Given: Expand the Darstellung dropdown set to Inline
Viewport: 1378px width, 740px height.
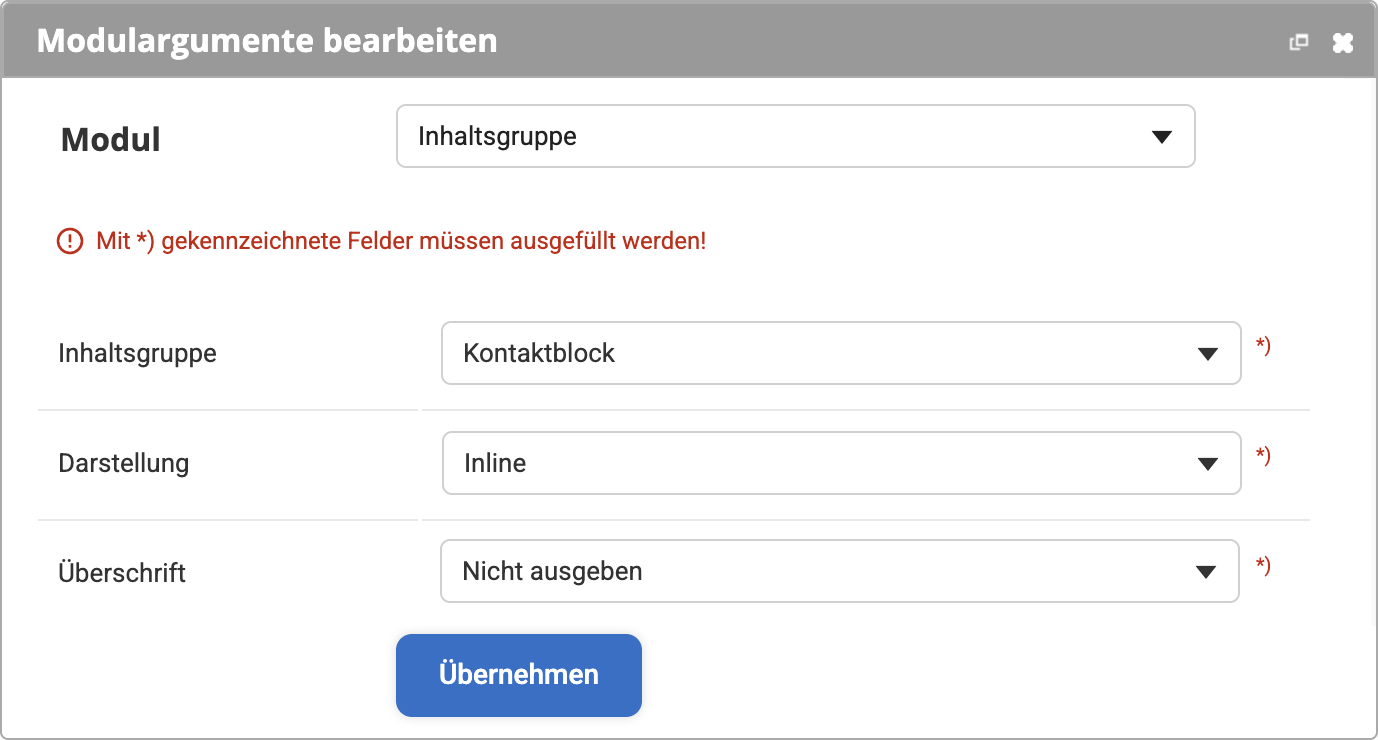Looking at the screenshot, I should pyautogui.click(x=842, y=463).
